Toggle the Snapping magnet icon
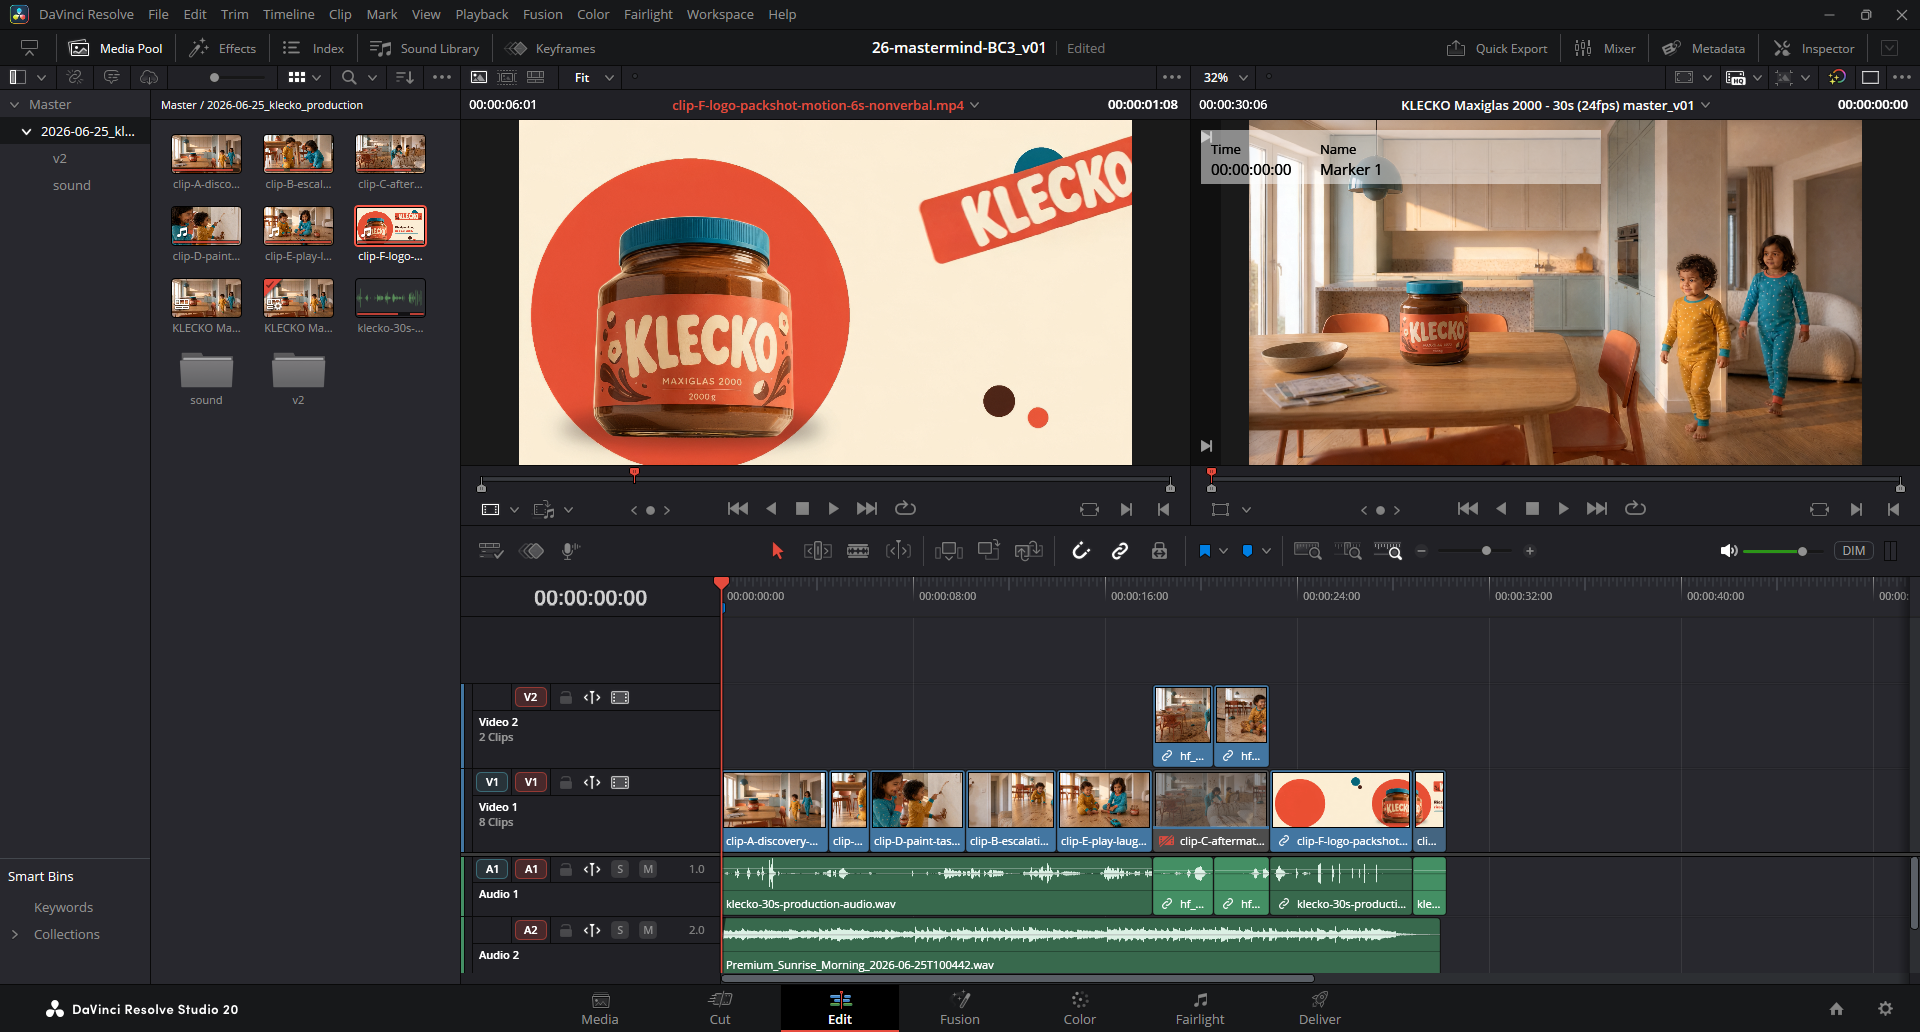This screenshot has height=1032, width=1920. (1081, 551)
